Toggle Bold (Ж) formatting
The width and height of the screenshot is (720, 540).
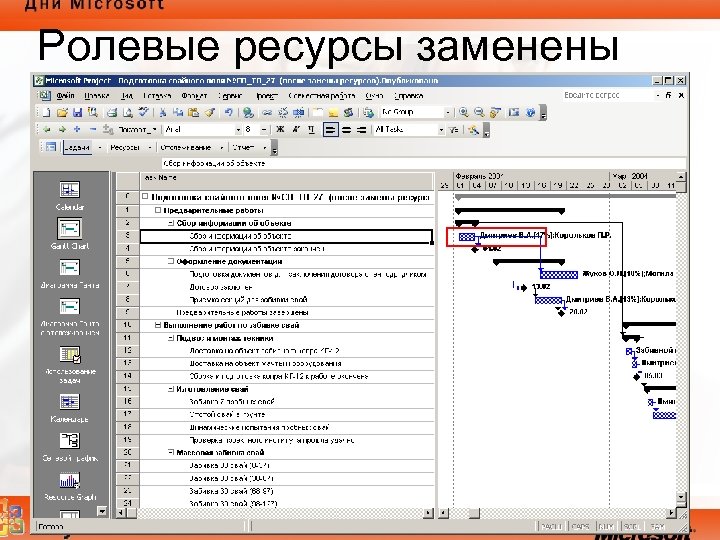click(280, 130)
